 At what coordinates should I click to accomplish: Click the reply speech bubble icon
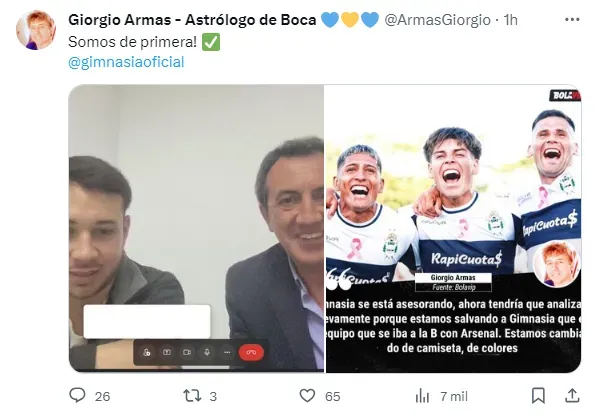coord(78,395)
